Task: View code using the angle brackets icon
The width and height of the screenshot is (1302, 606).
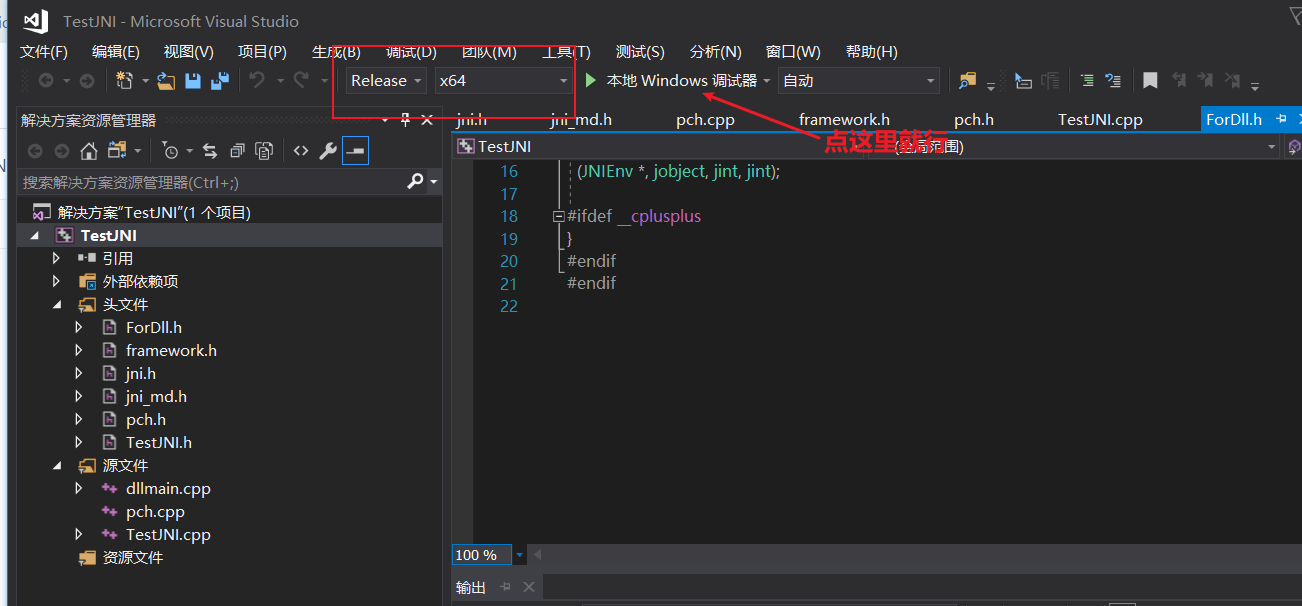Action: [301, 151]
